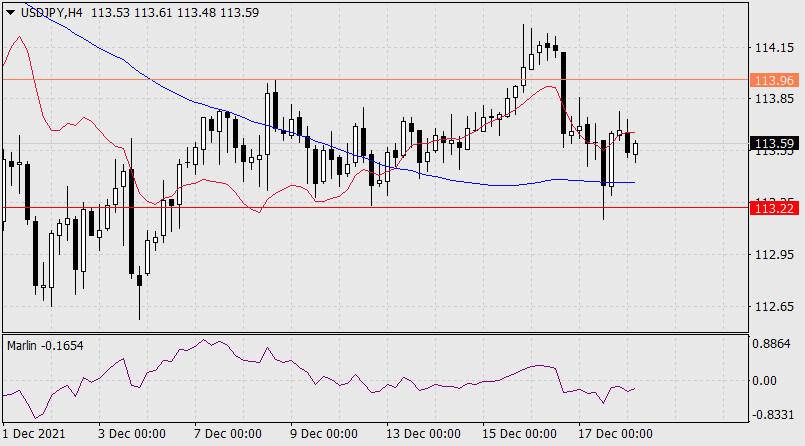The image size is (805, 446).
Task: Click the Marlin -0.1654 indicator label
Action: (x=45, y=346)
